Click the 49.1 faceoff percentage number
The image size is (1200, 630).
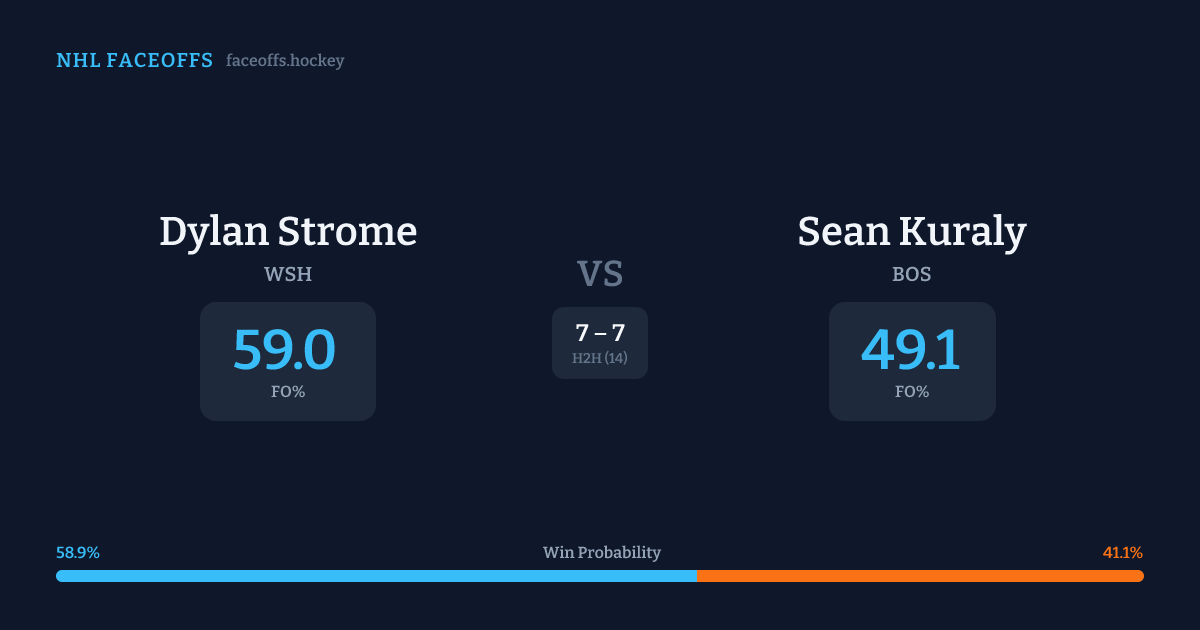(x=911, y=350)
